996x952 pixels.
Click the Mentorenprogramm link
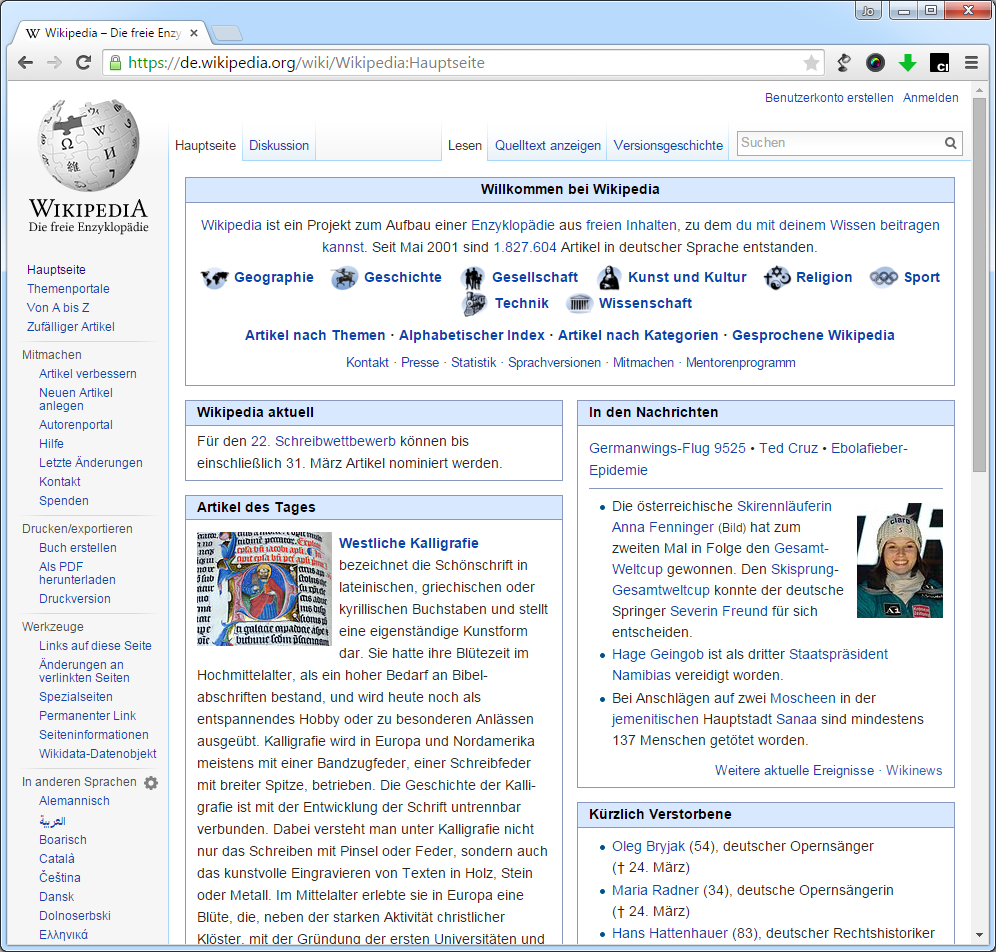click(741, 363)
